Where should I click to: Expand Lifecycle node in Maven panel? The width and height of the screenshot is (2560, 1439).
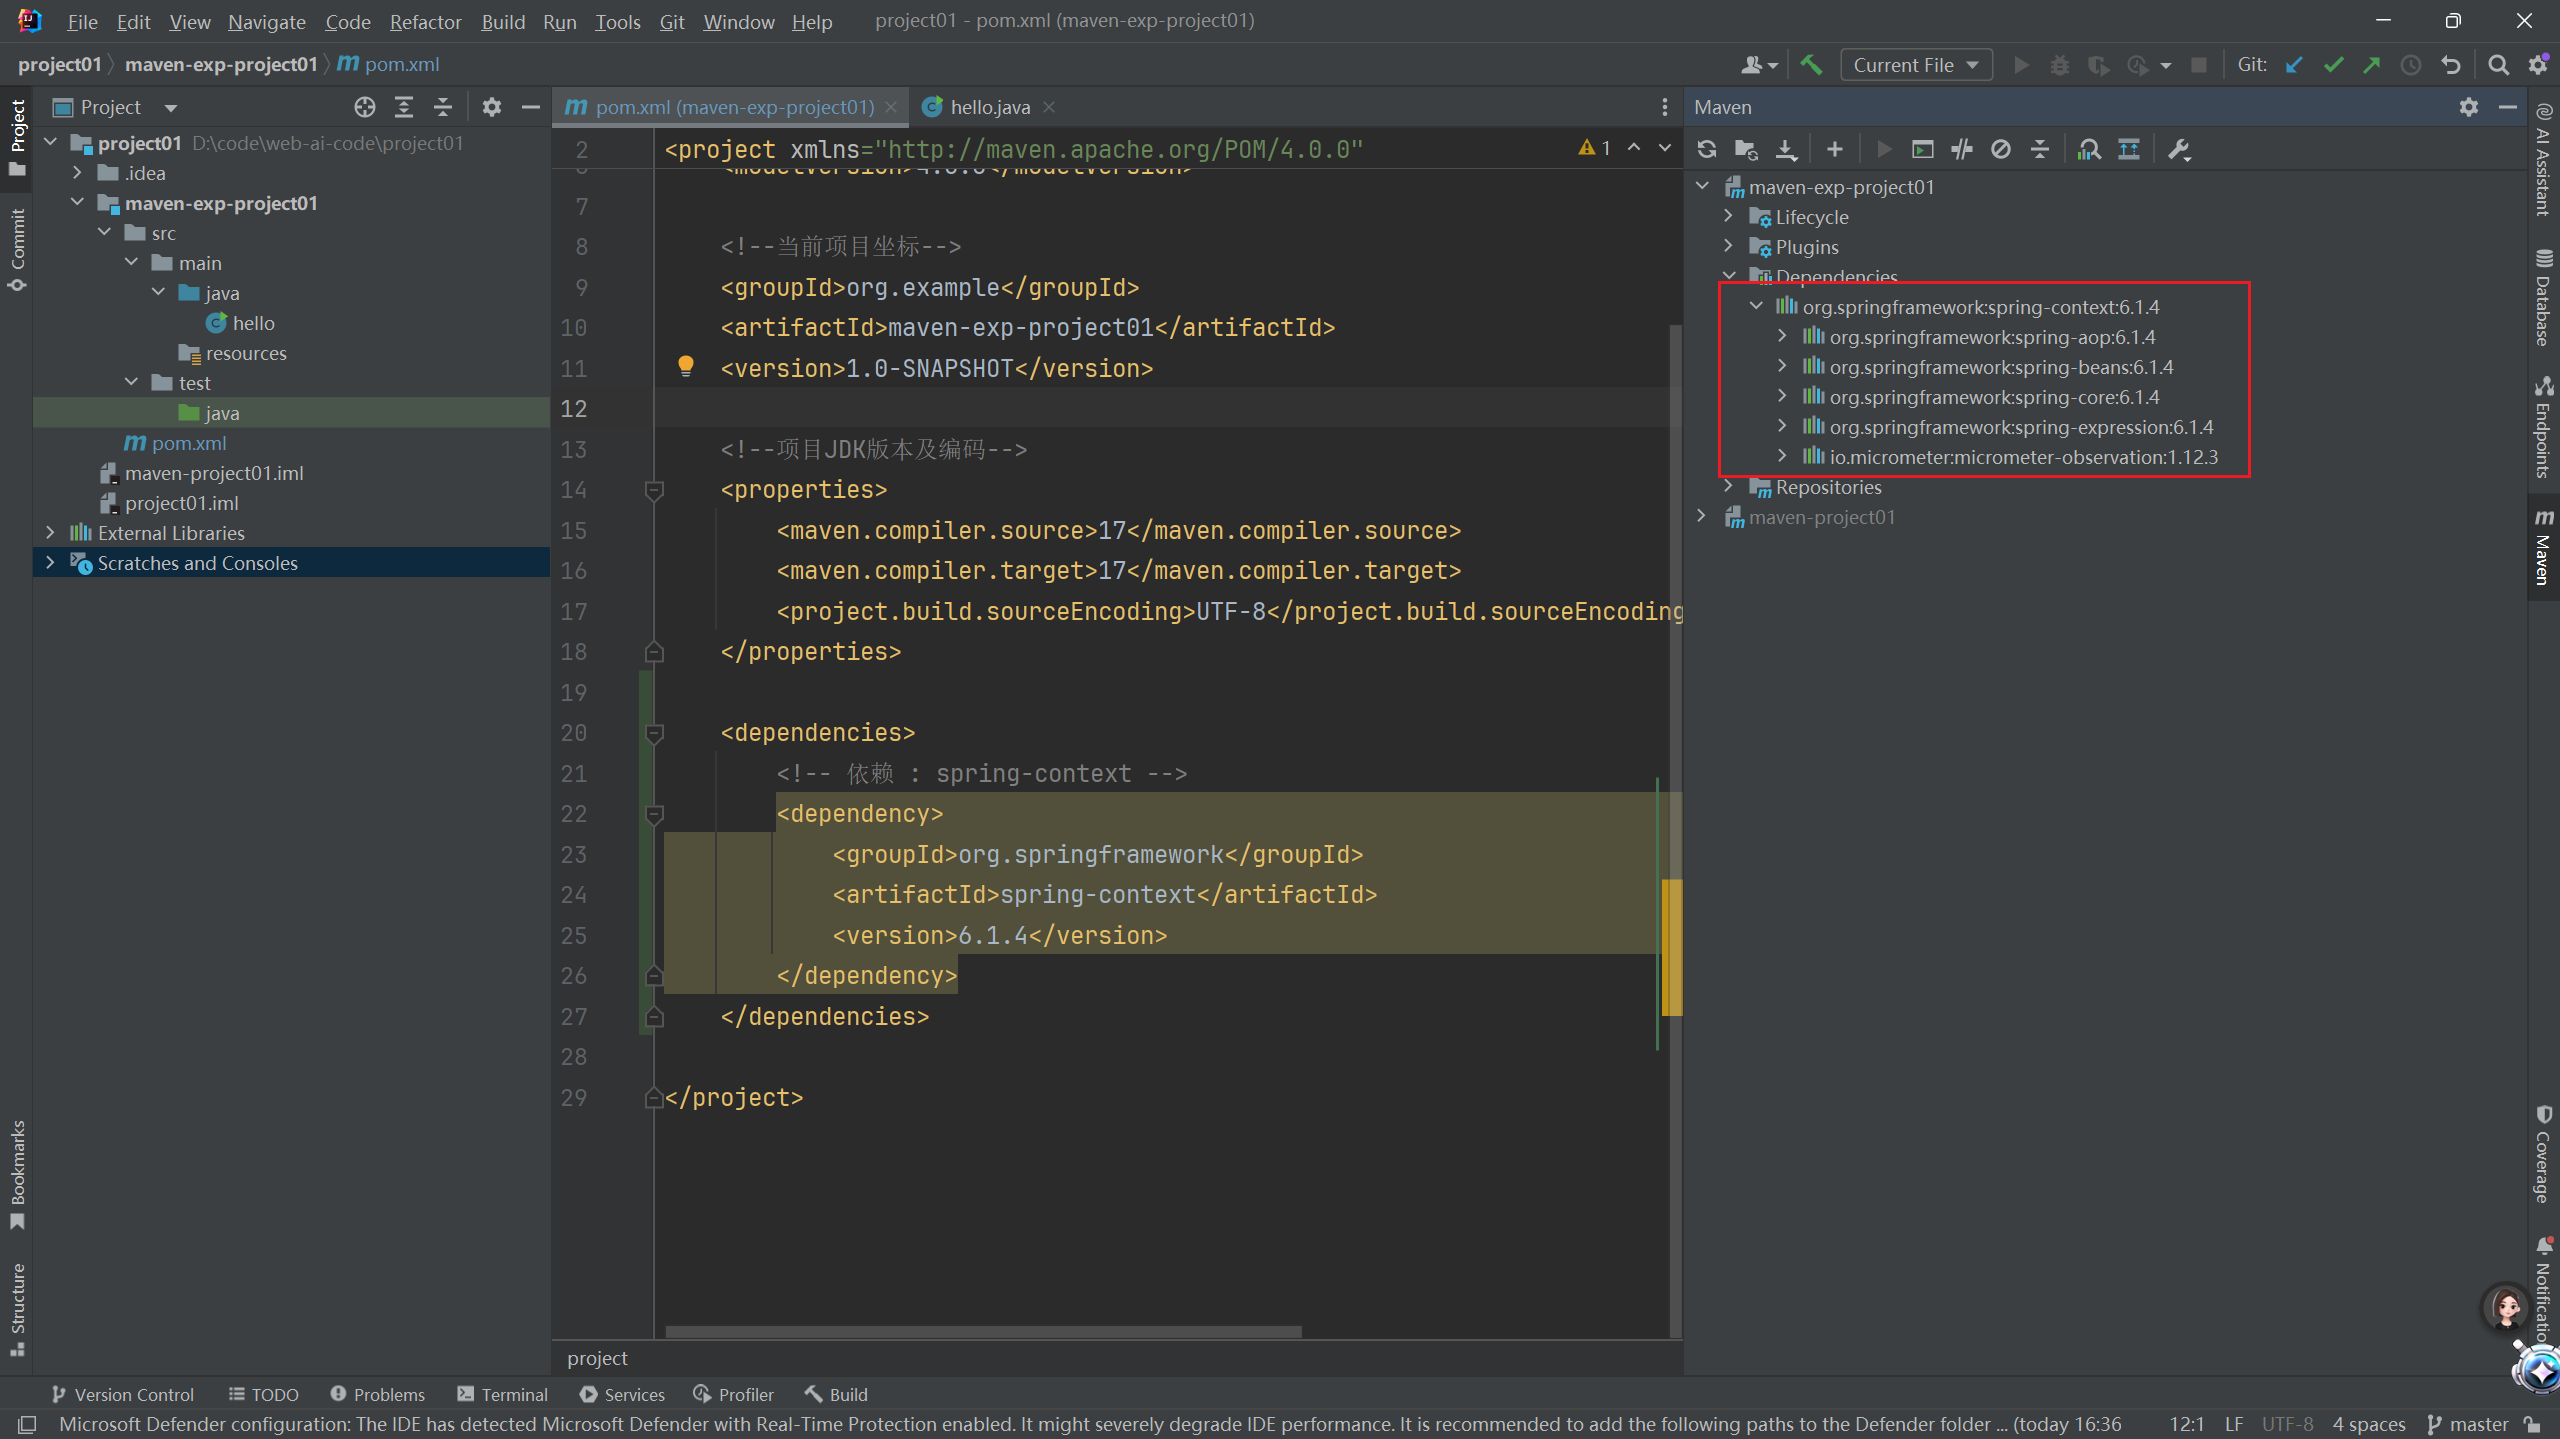click(1729, 216)
